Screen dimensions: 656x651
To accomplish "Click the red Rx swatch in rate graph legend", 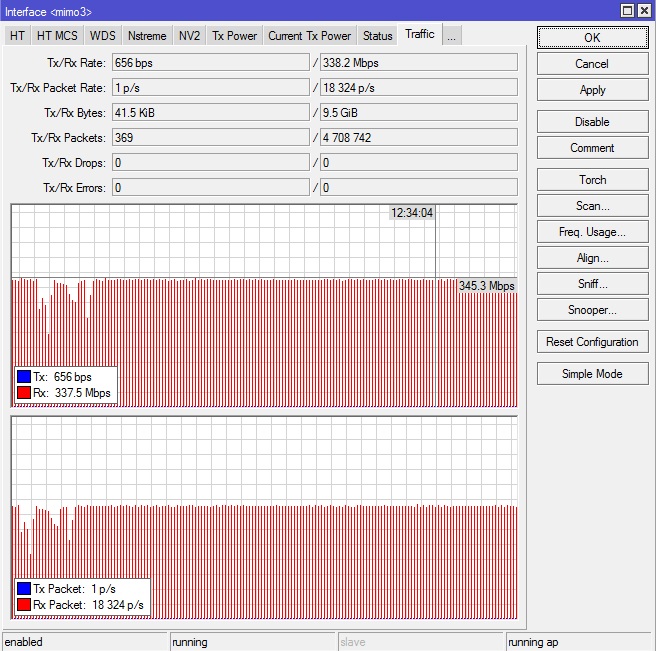I will [x=24, y=392].
